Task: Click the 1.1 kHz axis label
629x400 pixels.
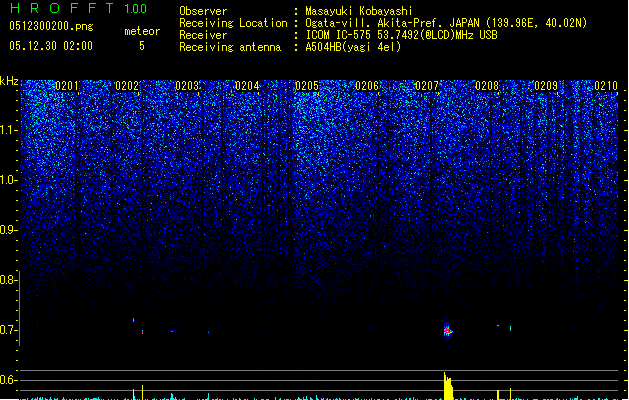Action: click(8, 130)
